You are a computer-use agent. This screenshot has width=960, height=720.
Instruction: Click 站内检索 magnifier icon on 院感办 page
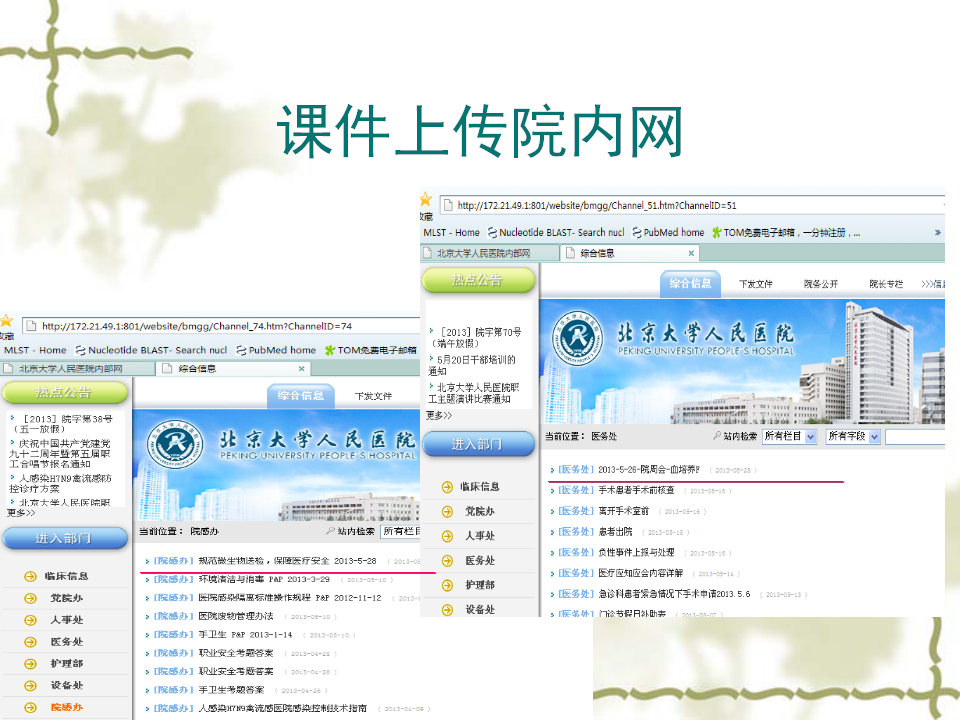331,531
